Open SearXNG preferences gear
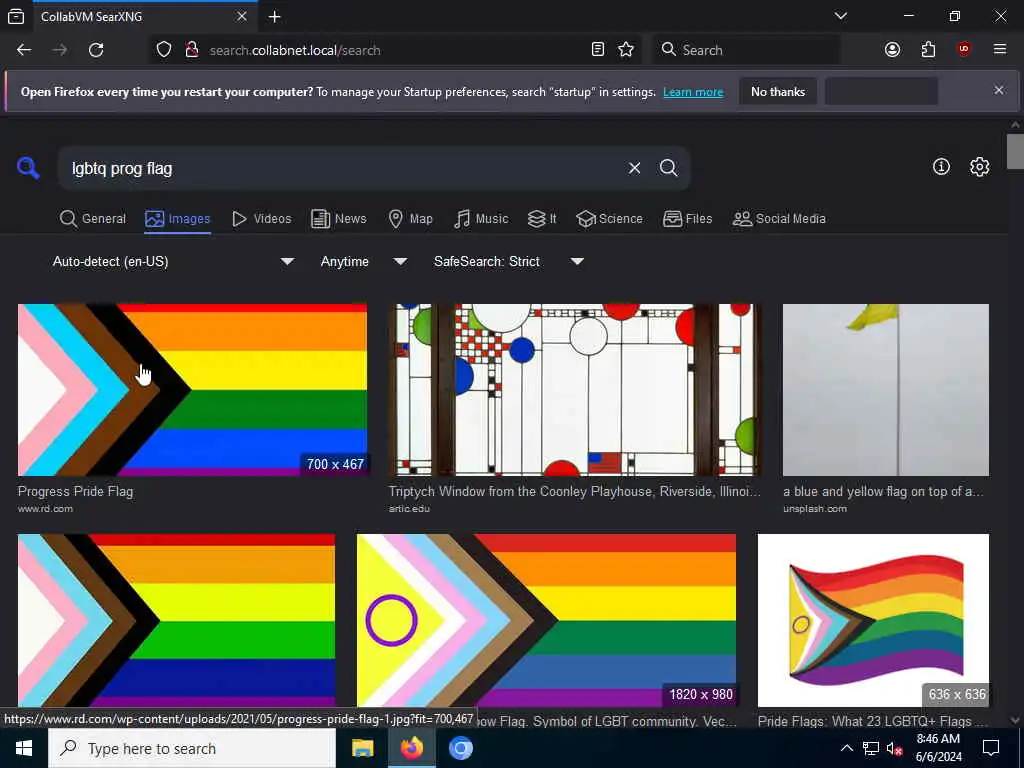The height and width of the screenshot is (768, 1024). tap(979, 167)
